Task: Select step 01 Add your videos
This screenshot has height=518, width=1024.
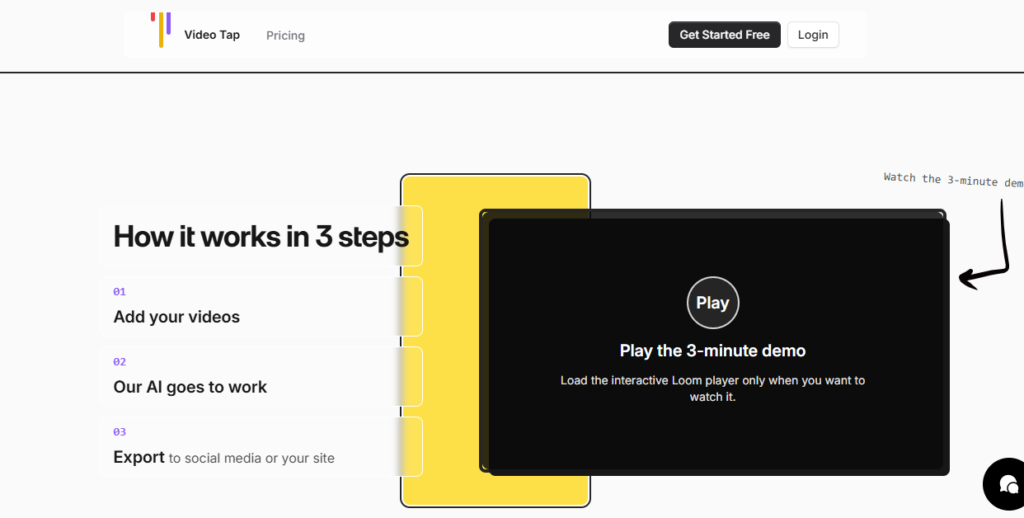Action: click(261, 306)
